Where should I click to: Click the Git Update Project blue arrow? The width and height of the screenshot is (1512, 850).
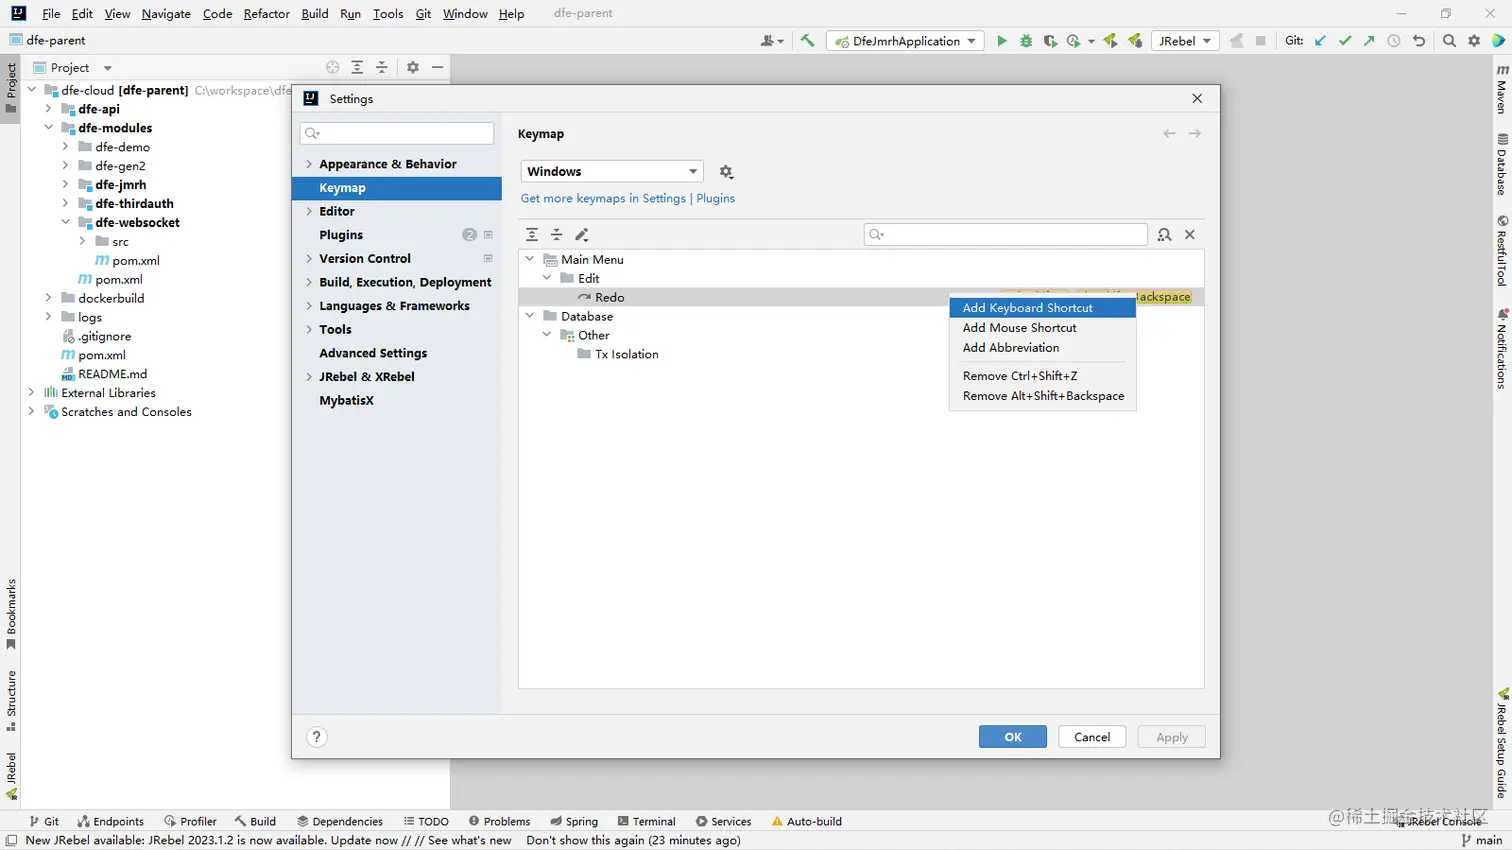(1320, 41)
